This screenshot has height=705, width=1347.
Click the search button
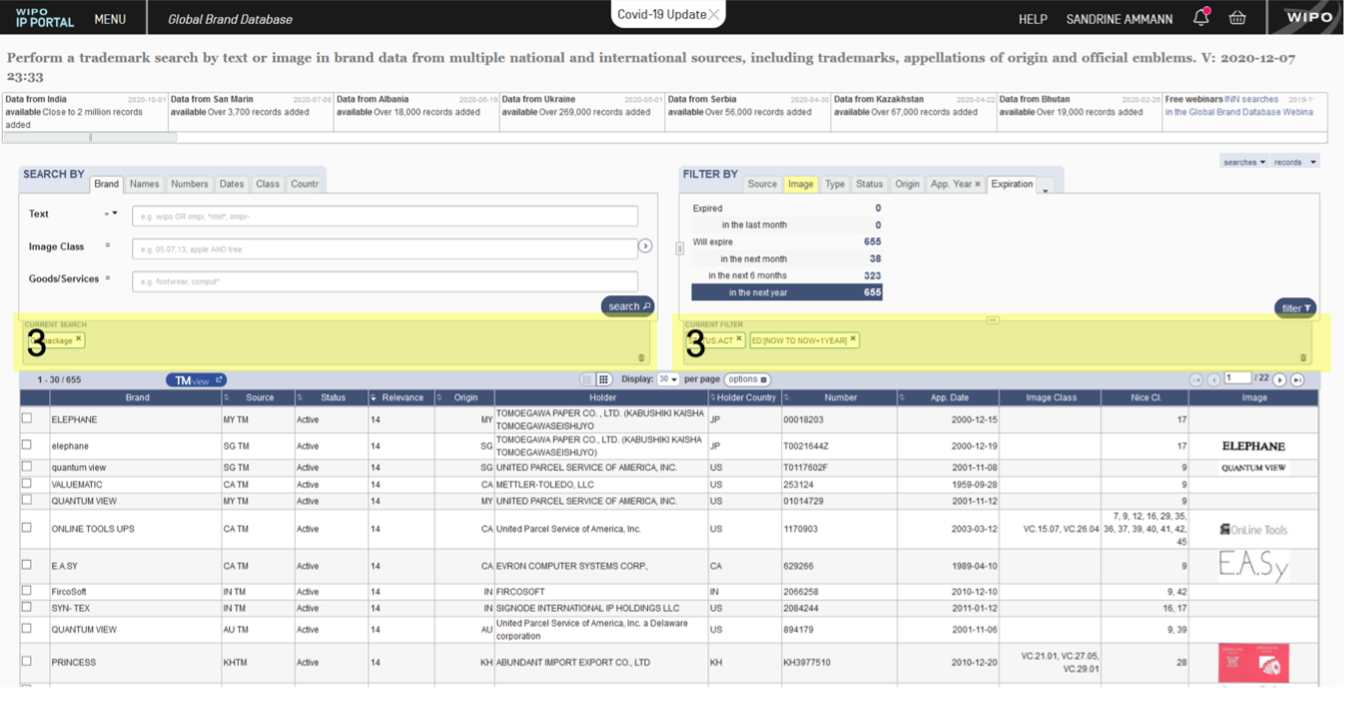pos(628,306)
